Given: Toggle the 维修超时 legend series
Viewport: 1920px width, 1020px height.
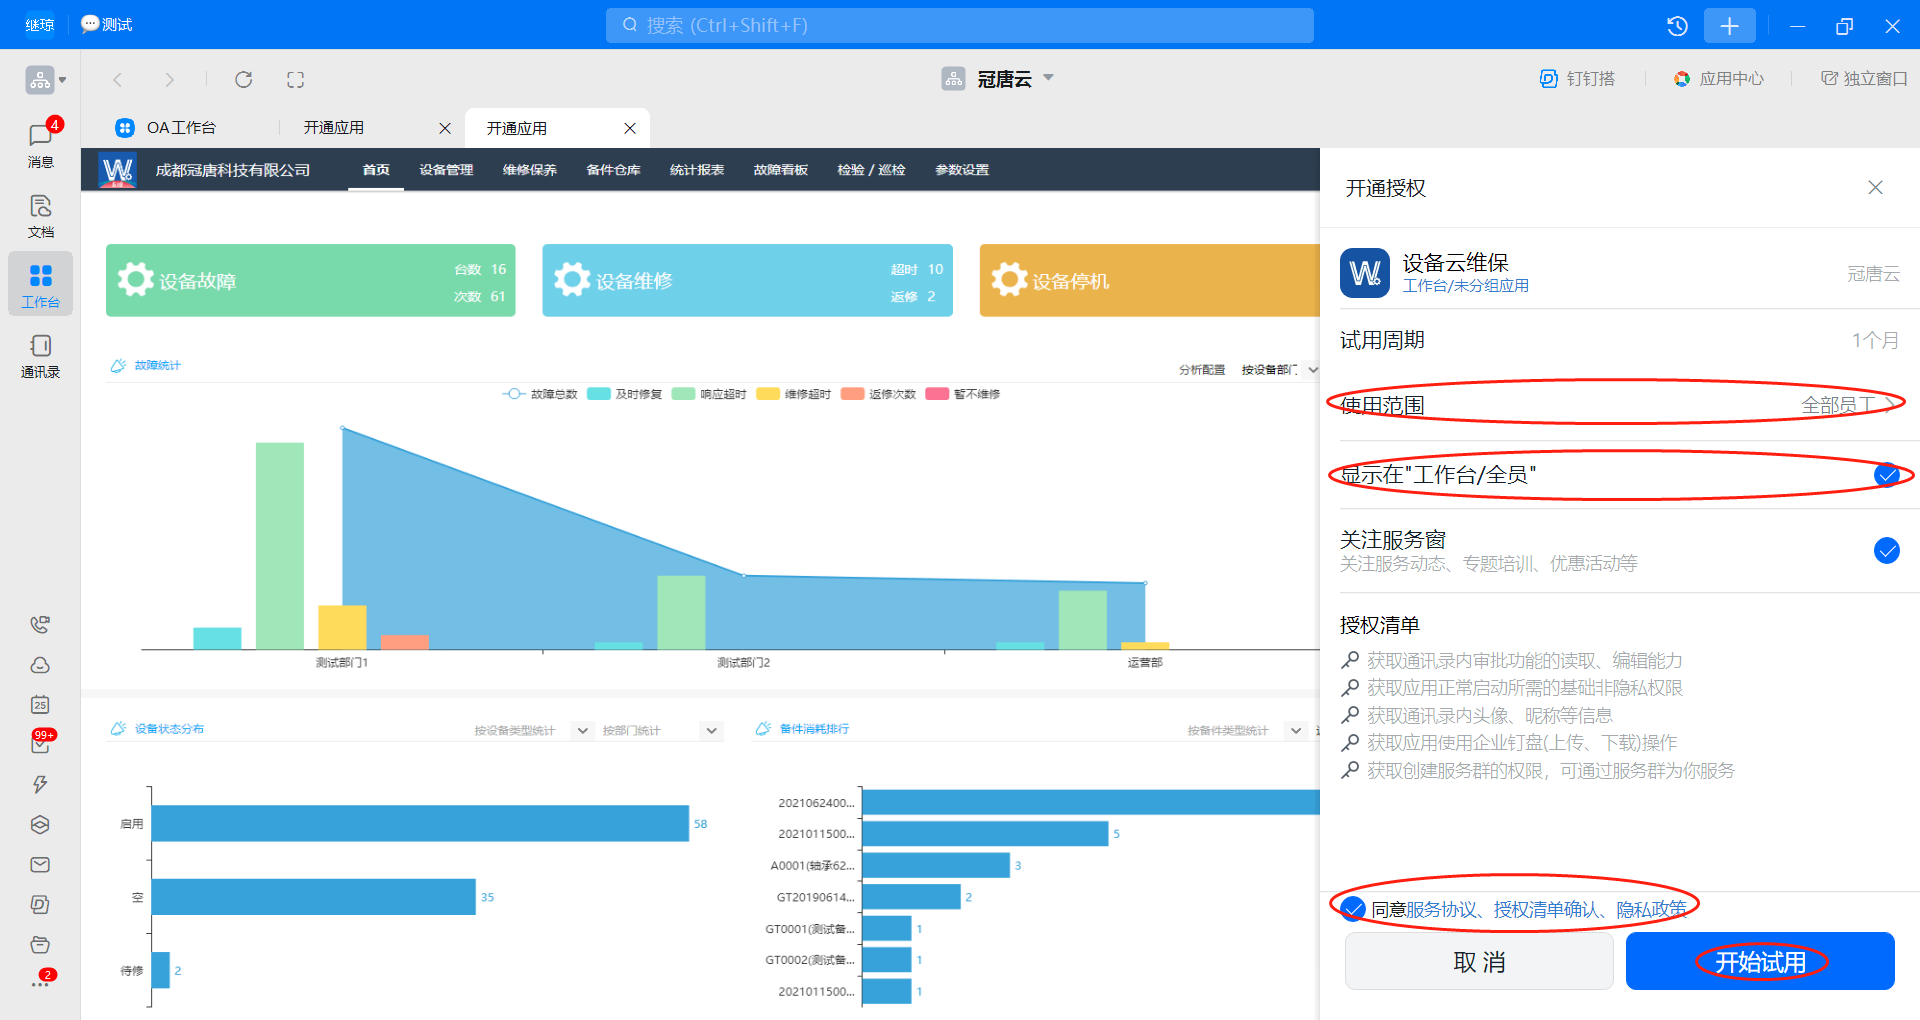Looking at the screenshot, I should 794,394.
